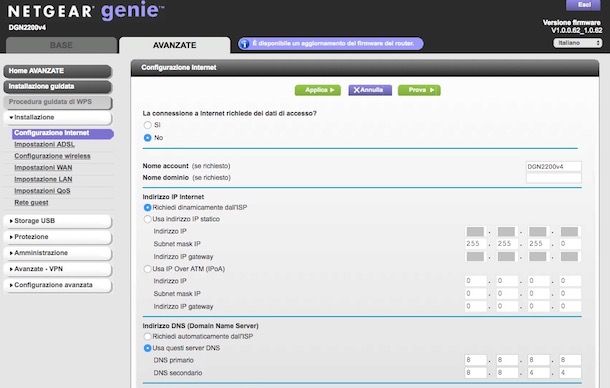Open Configurazione wireless page

click(52, 156)
